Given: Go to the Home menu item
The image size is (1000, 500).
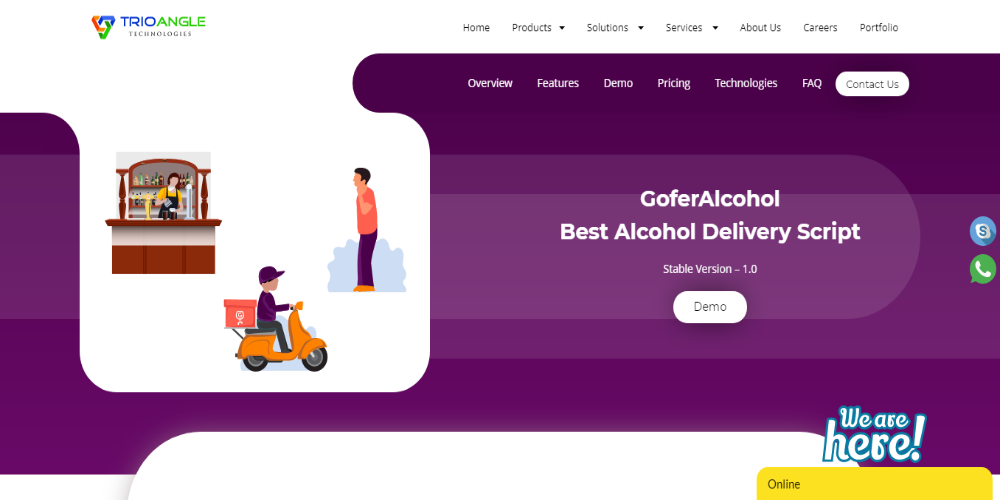Looking at the screenshot, I should pos(476,27).
